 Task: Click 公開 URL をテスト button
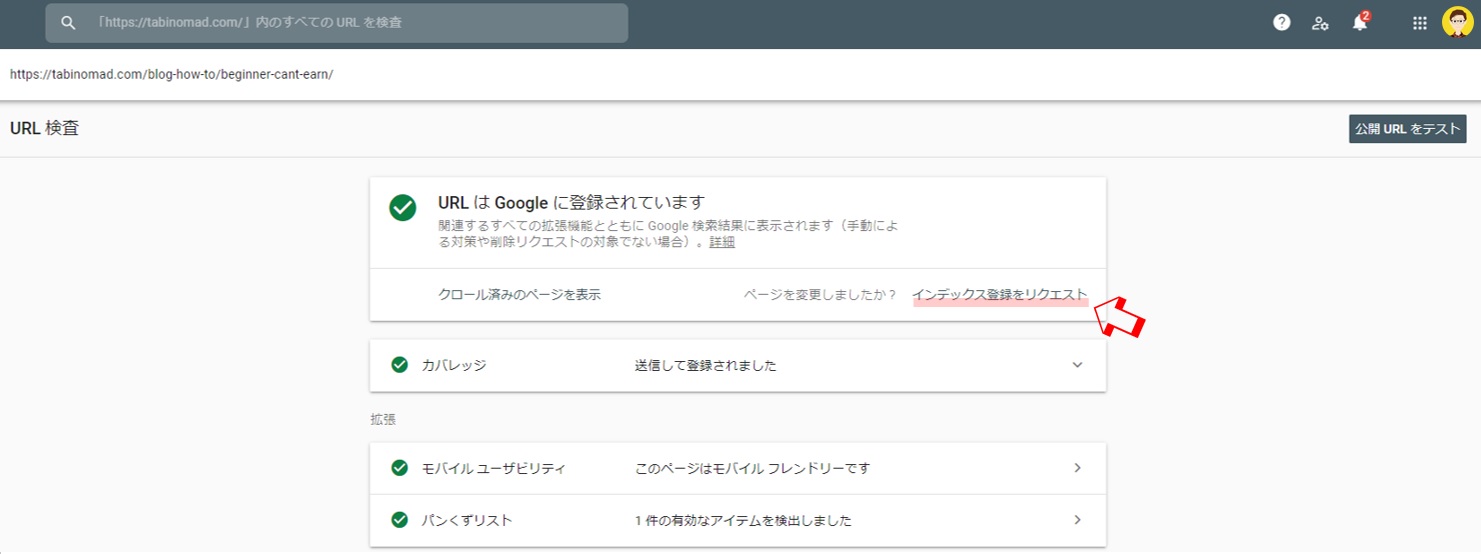click(1407, 129)
